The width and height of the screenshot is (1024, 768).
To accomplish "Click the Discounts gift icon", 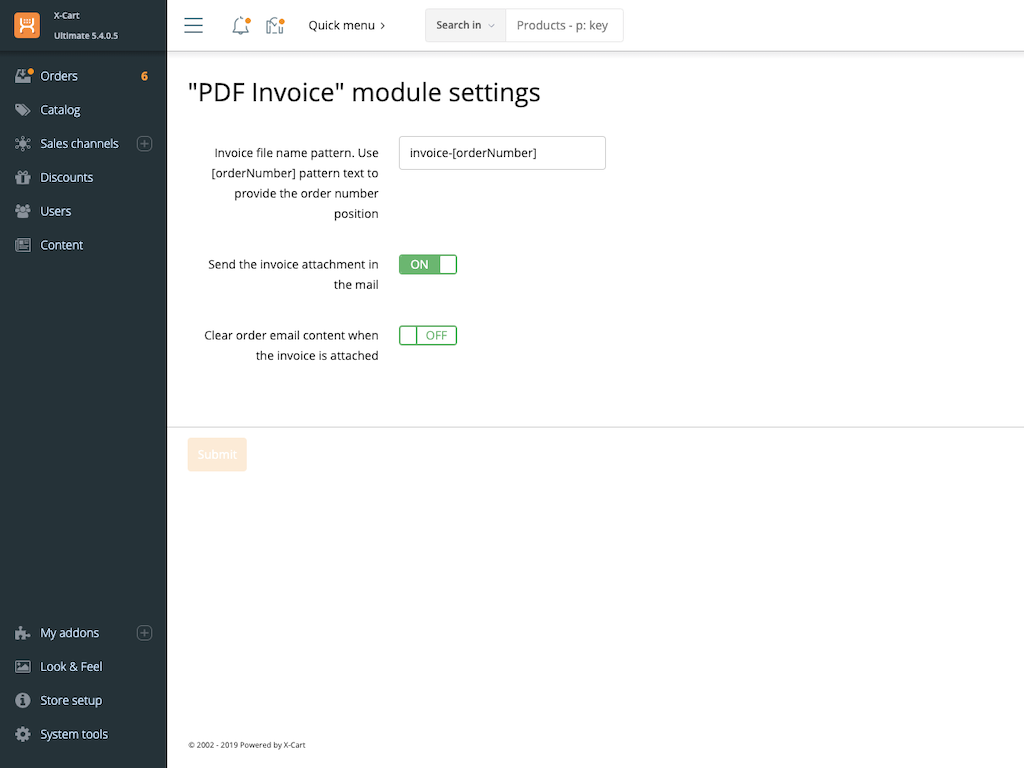I will pos(22,178).
